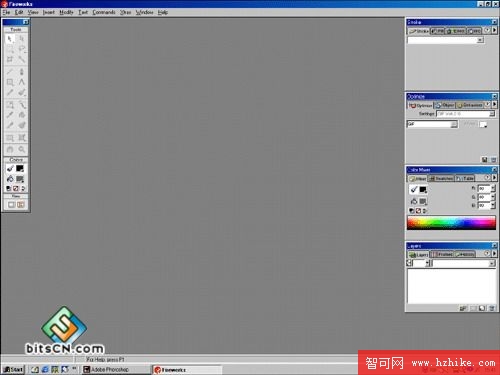Viewport: 500px width, 375px height.
Task: Open the GIF export format dropdown
Action: 454,124
